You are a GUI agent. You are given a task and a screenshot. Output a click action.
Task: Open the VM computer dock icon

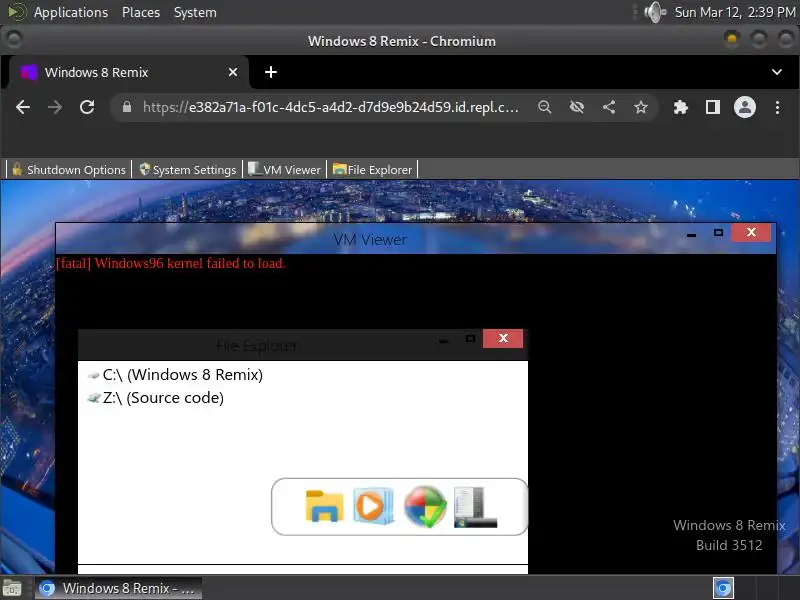[475, 507]
